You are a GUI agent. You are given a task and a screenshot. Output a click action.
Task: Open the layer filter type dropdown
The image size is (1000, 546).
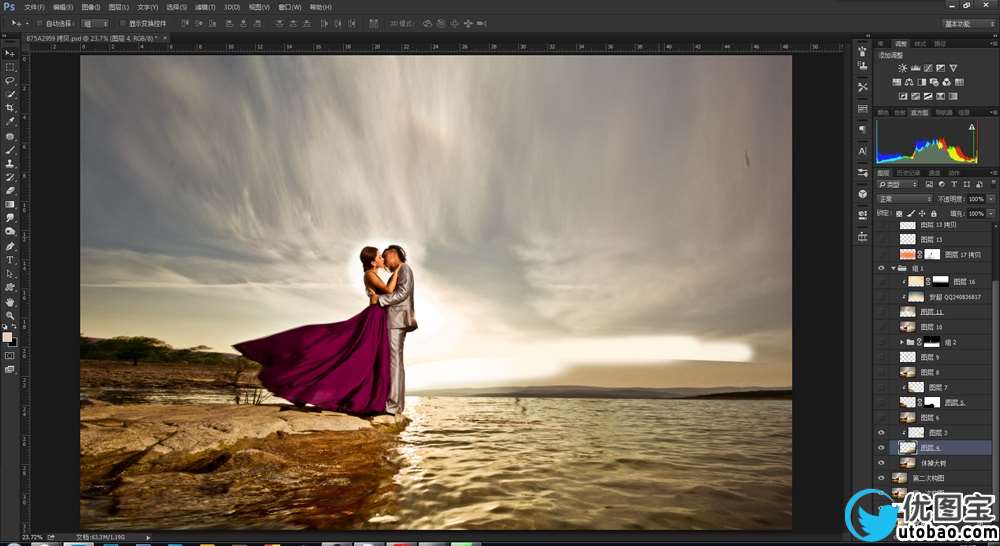point(897,184)
